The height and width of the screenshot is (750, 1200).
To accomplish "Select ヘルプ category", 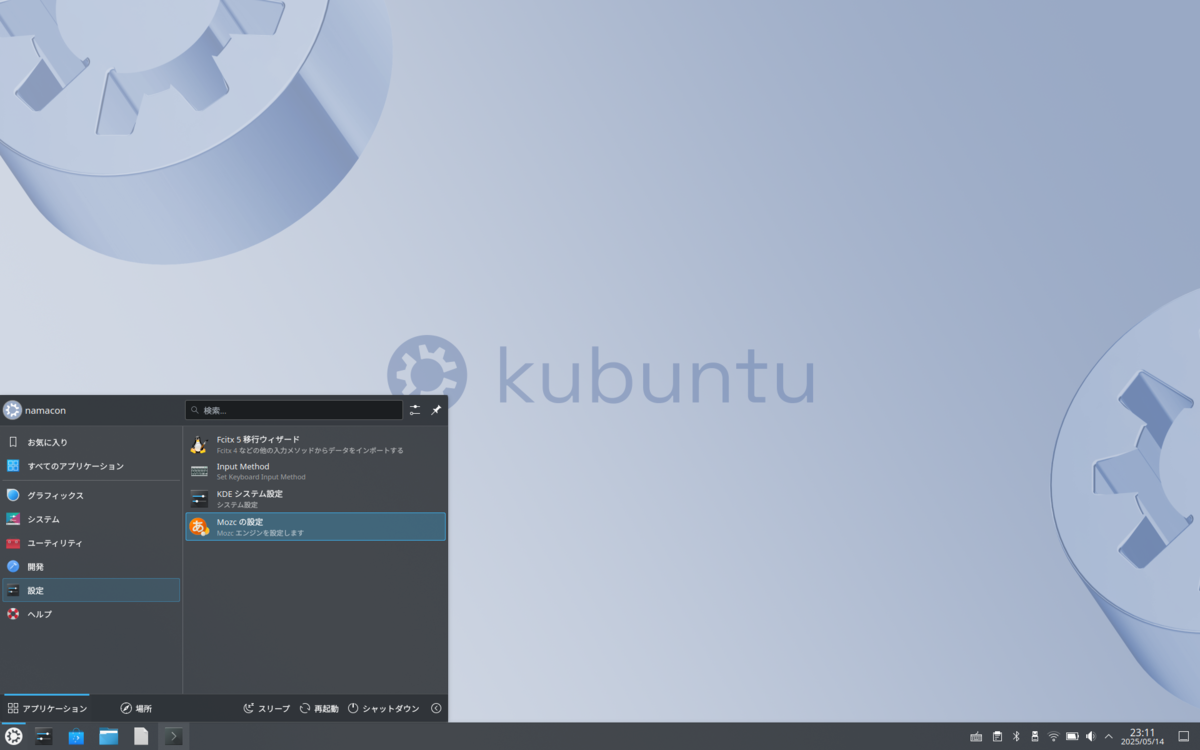I will 91,614.
